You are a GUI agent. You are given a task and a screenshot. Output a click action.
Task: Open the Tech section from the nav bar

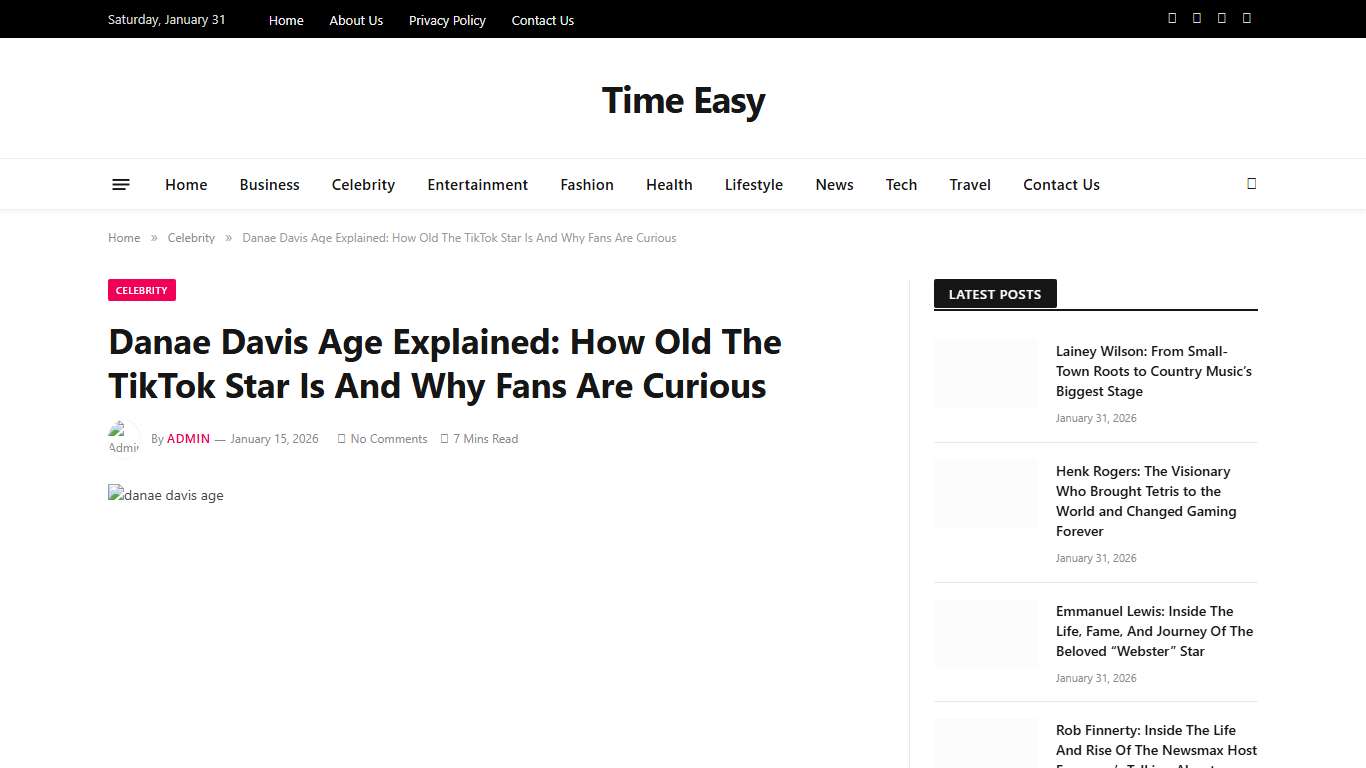coord(901,184)
